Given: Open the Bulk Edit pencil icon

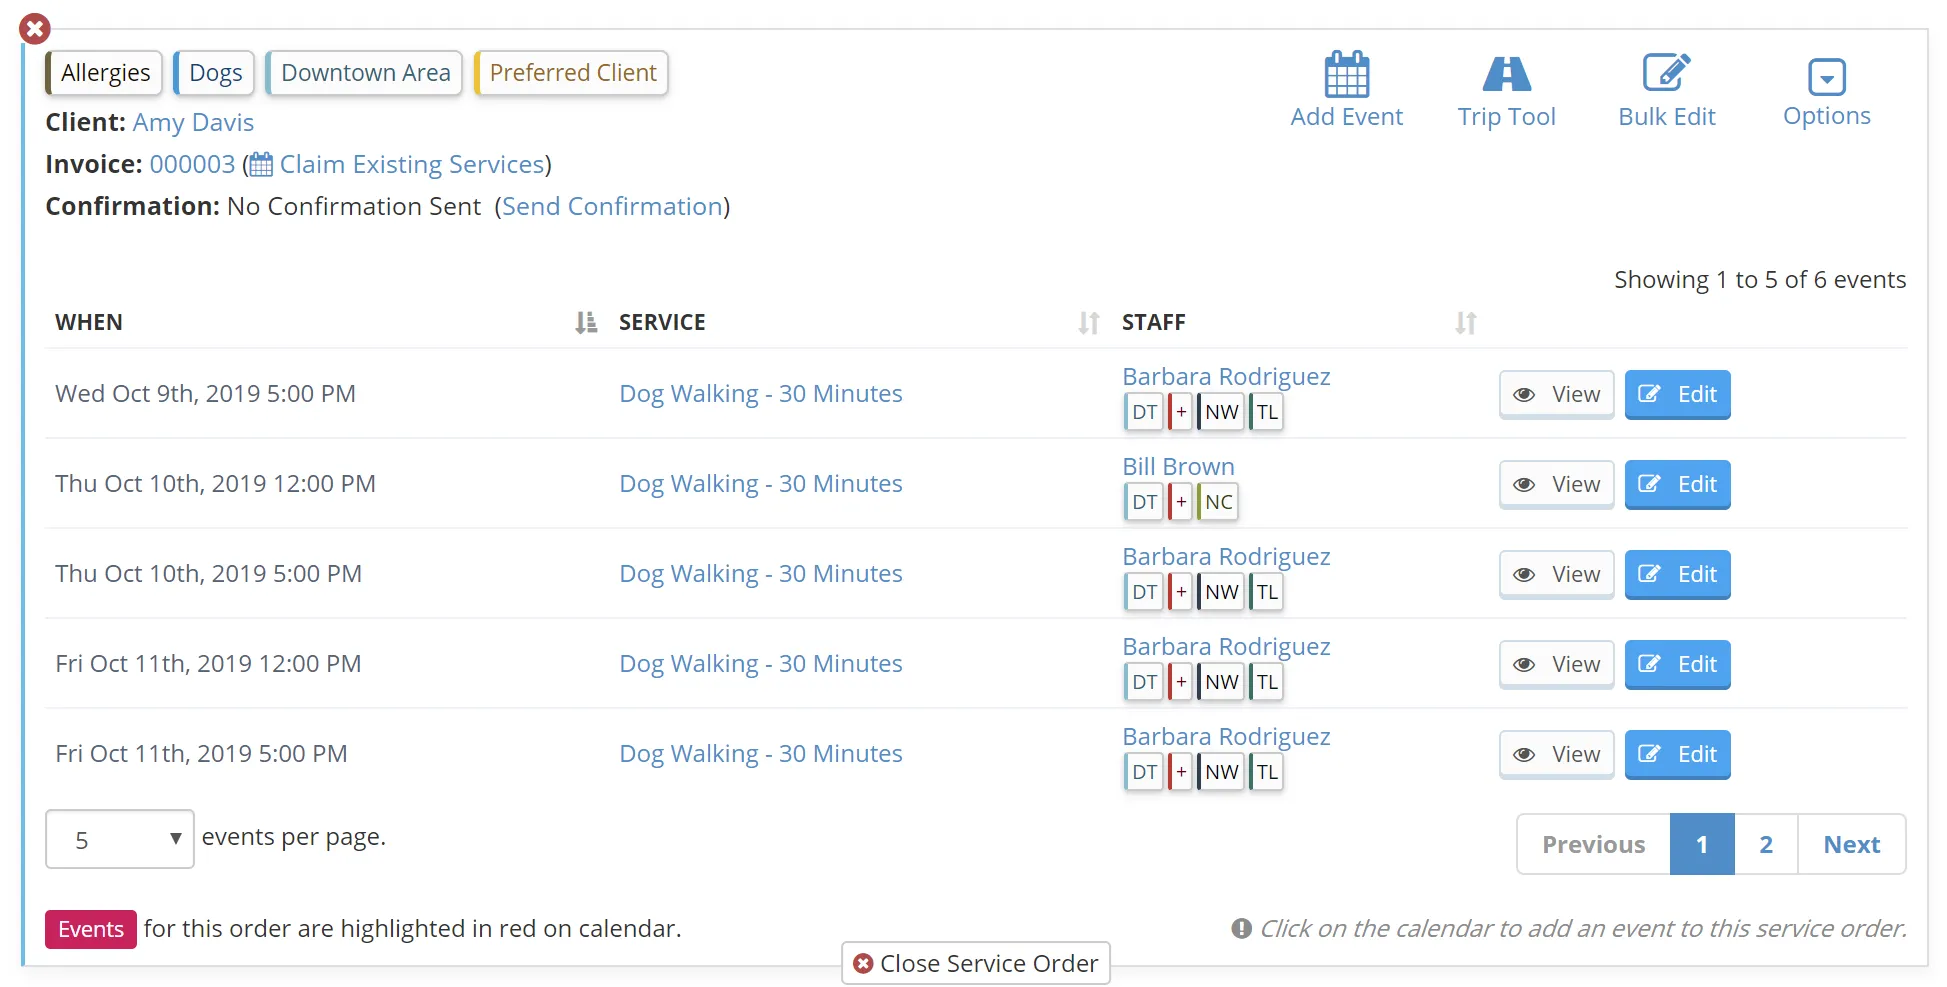Looking at the screenshot, I should tap(1666, 73).
